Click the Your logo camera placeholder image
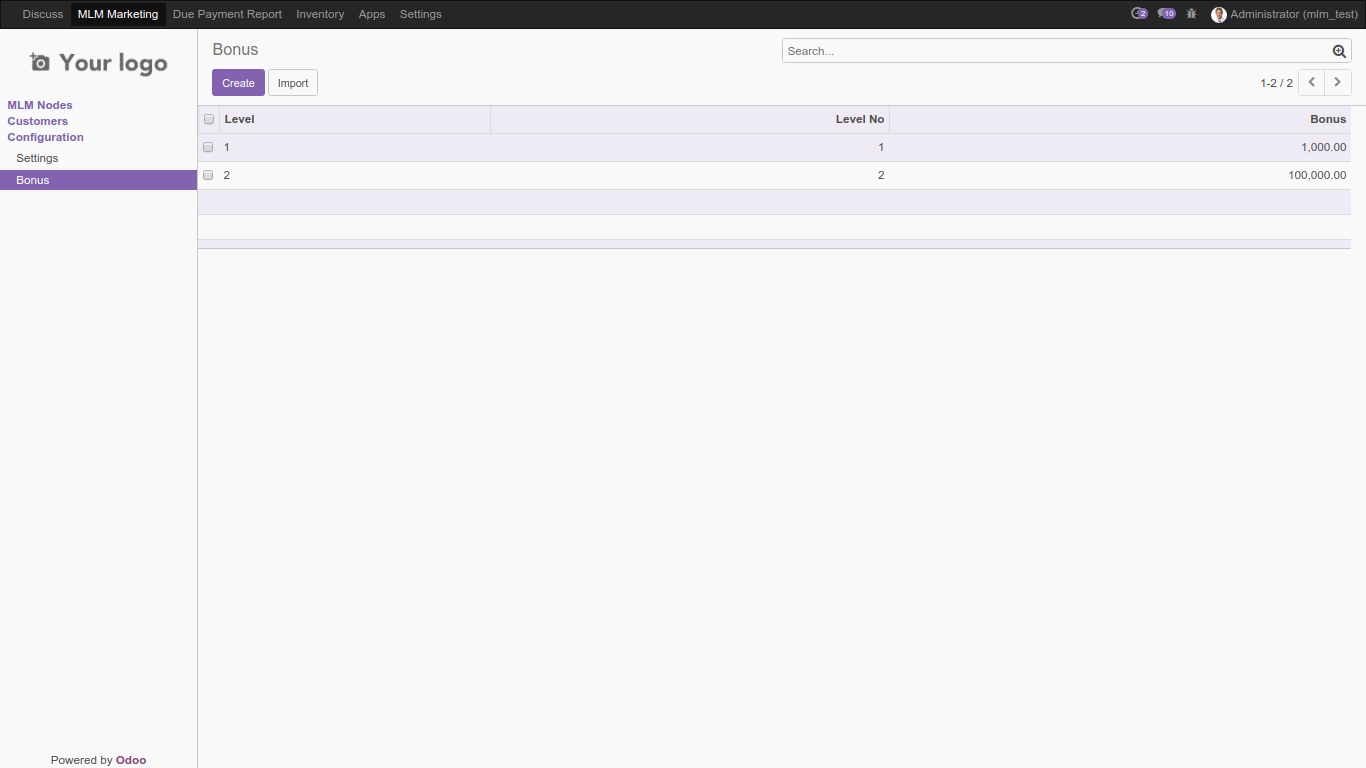 tap(40, 62)
